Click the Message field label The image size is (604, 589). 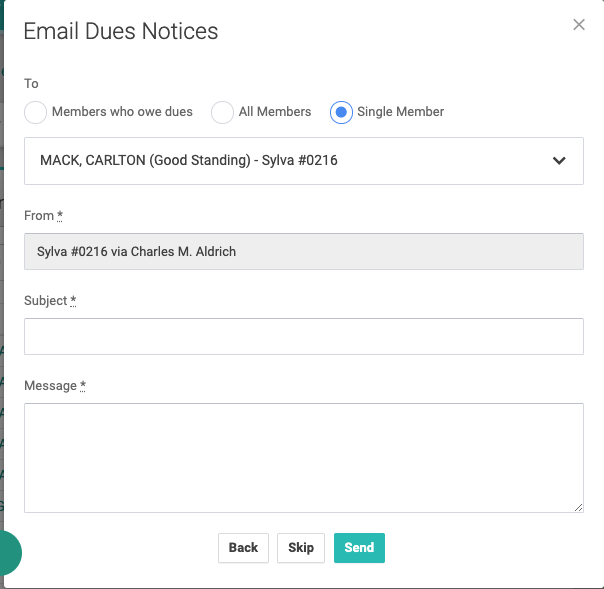51,386
